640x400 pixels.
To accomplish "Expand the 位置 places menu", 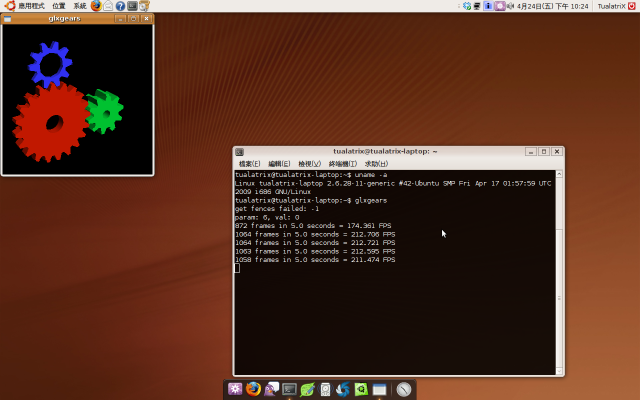I will point(58,6).
